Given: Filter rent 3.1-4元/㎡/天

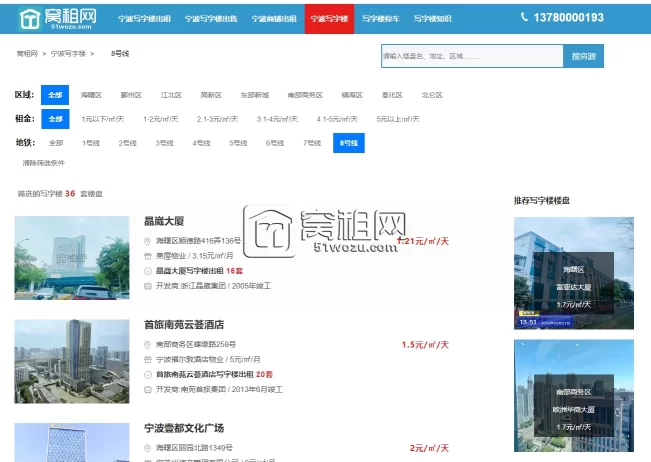Looking at the screenshot, I should click(x=277, y=119).
